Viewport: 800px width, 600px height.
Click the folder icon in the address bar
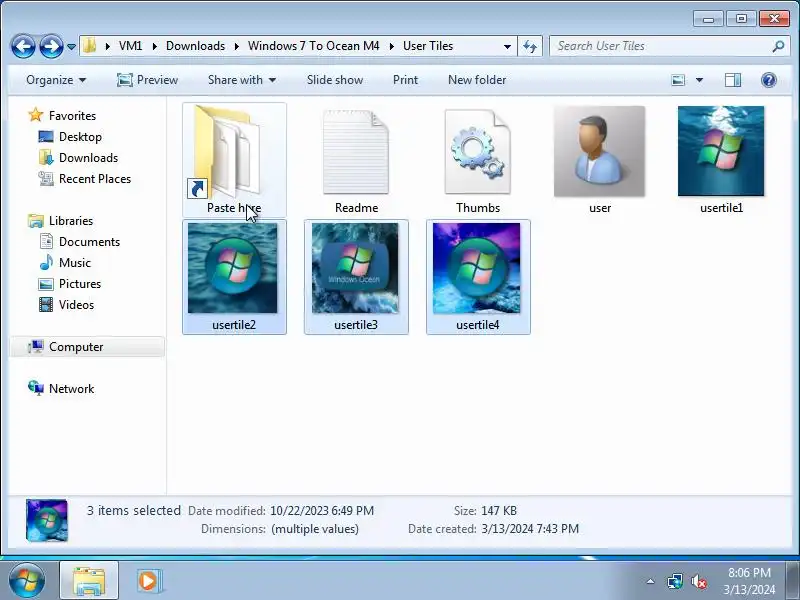89,46
